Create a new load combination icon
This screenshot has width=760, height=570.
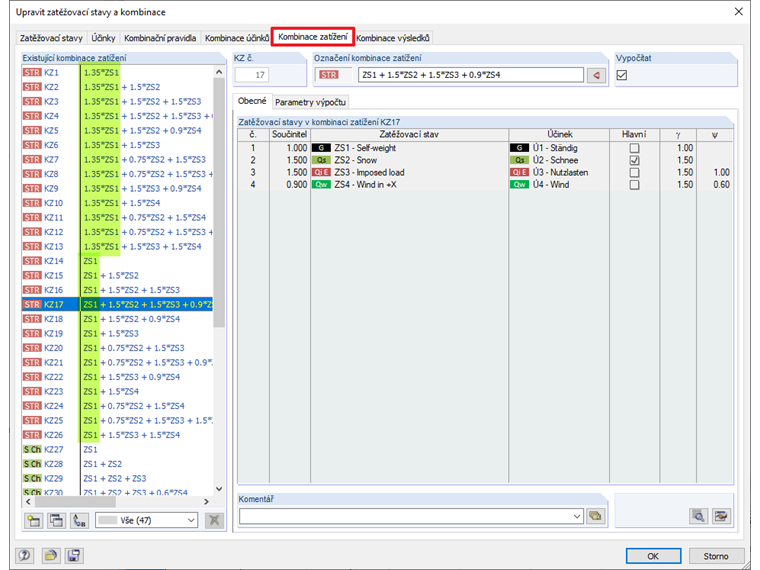[33, 521]
